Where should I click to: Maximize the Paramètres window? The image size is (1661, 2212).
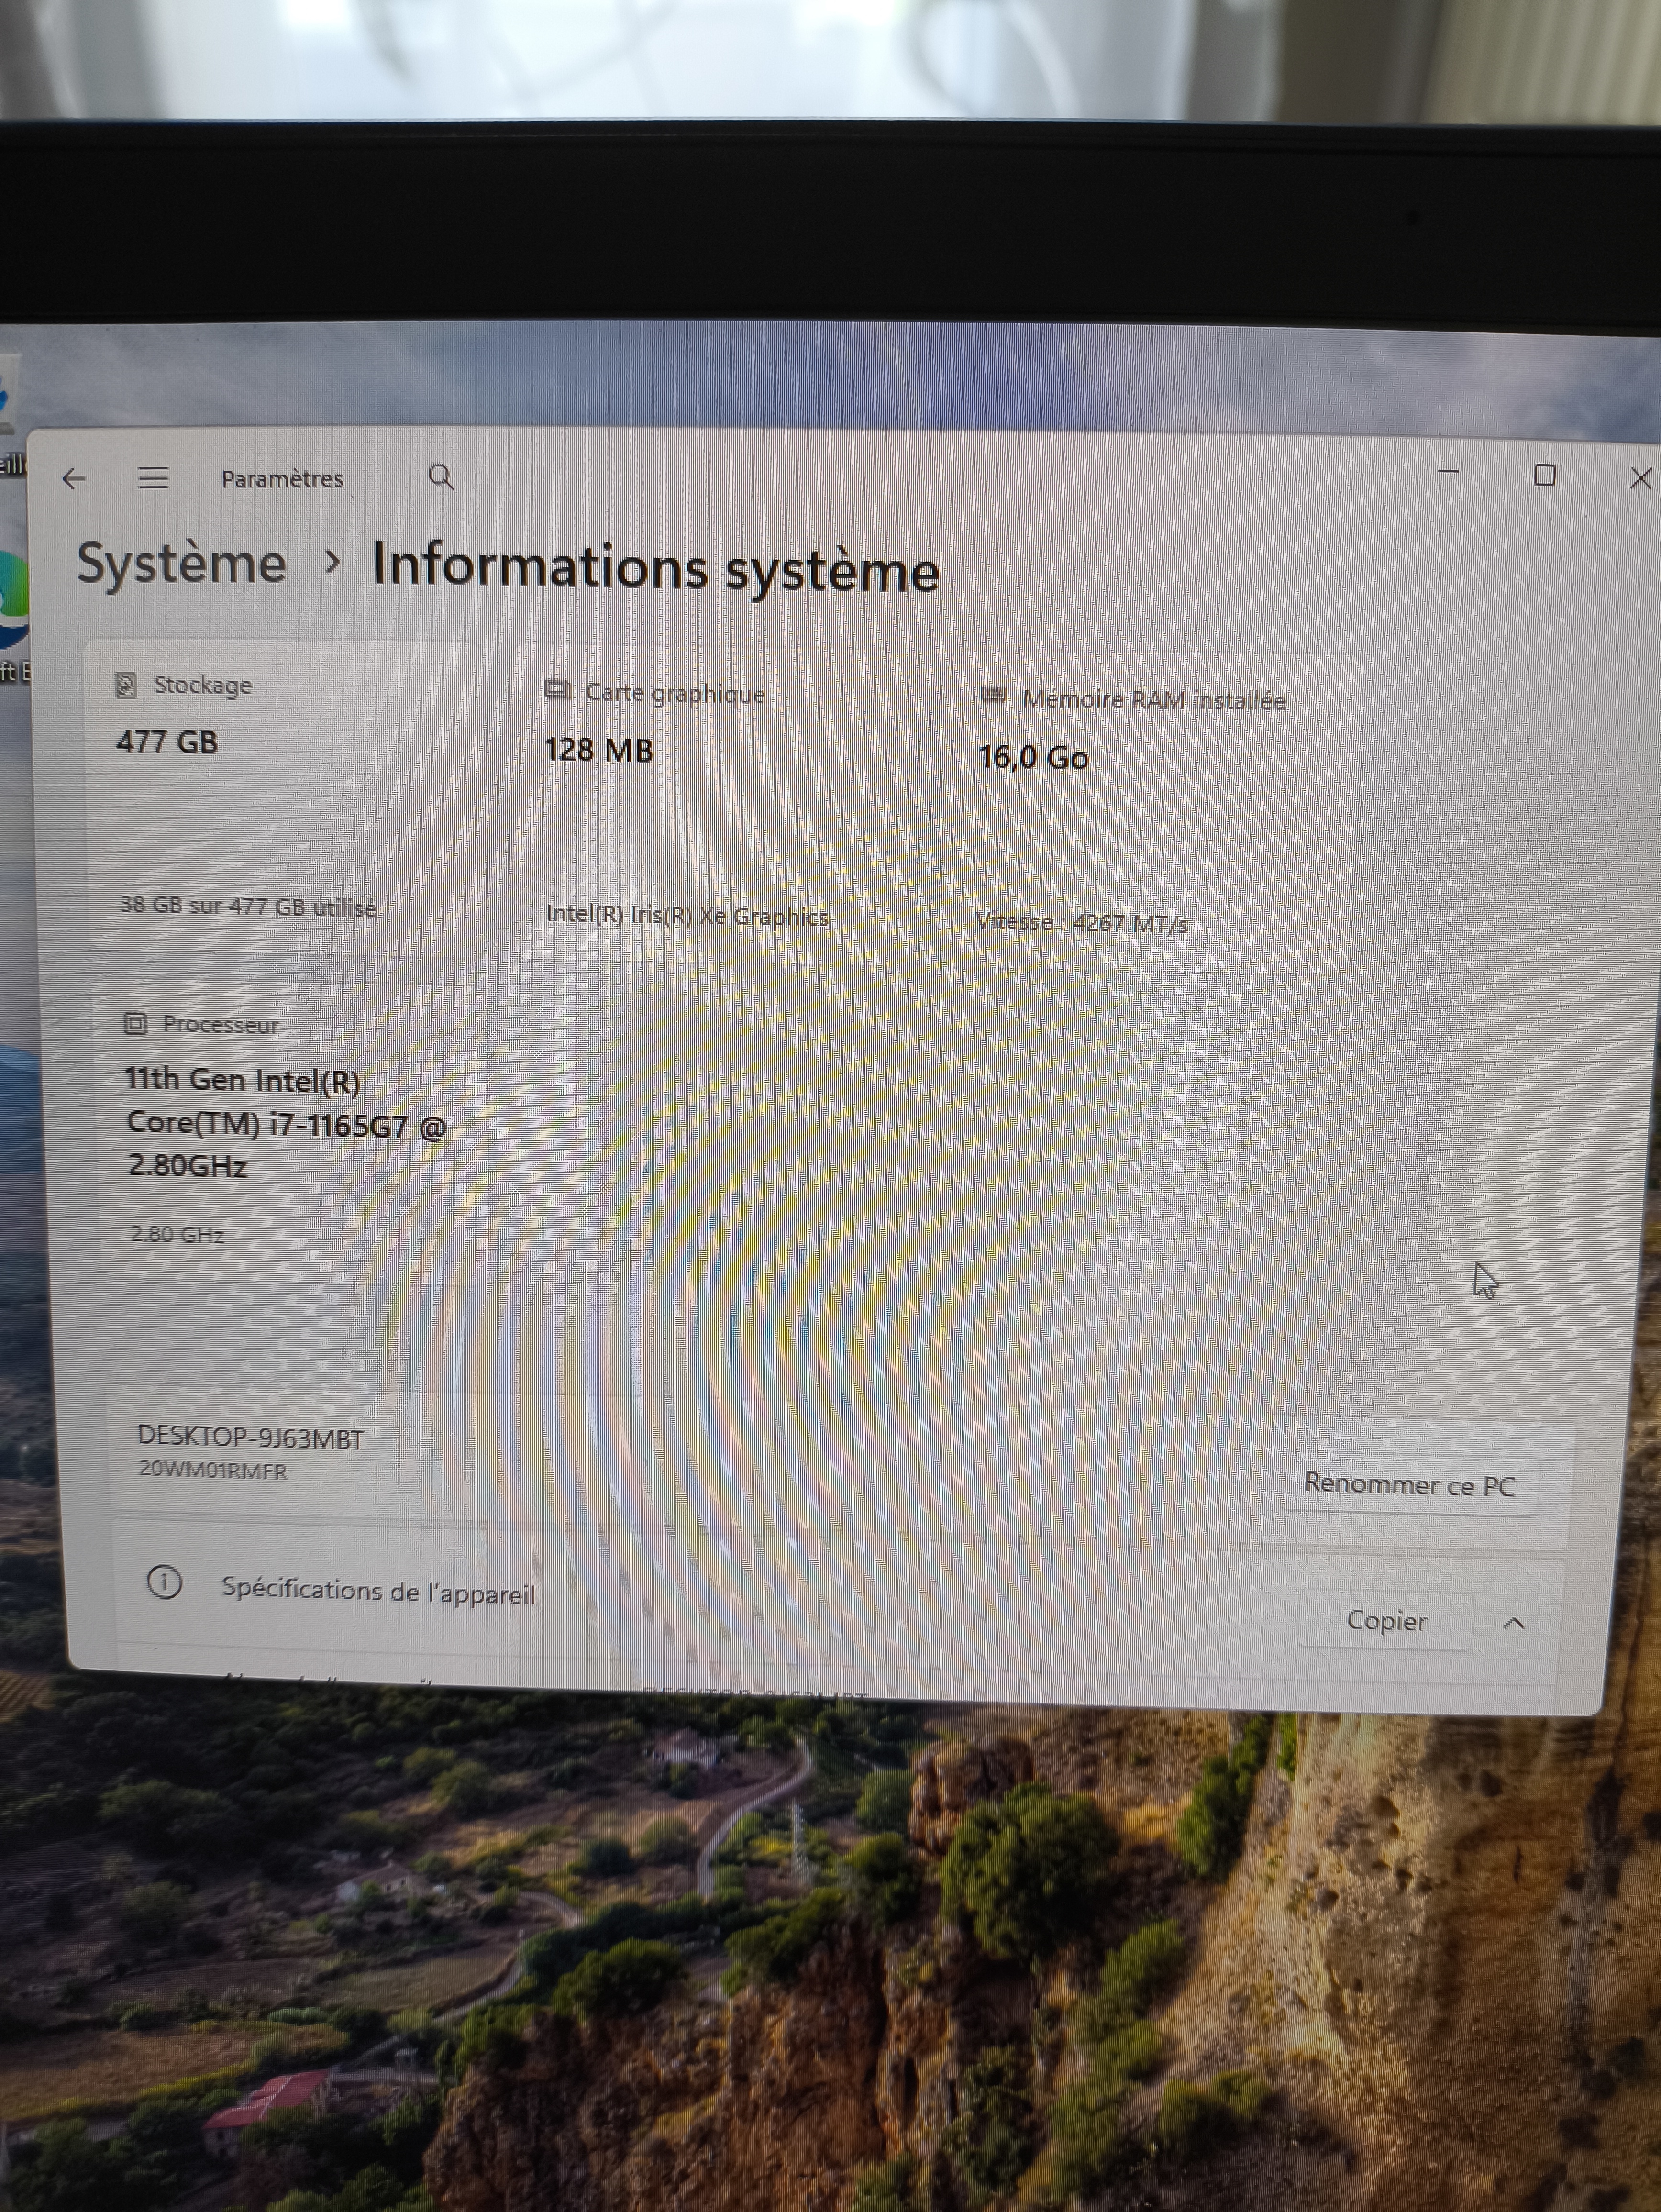click(1545, 476)
